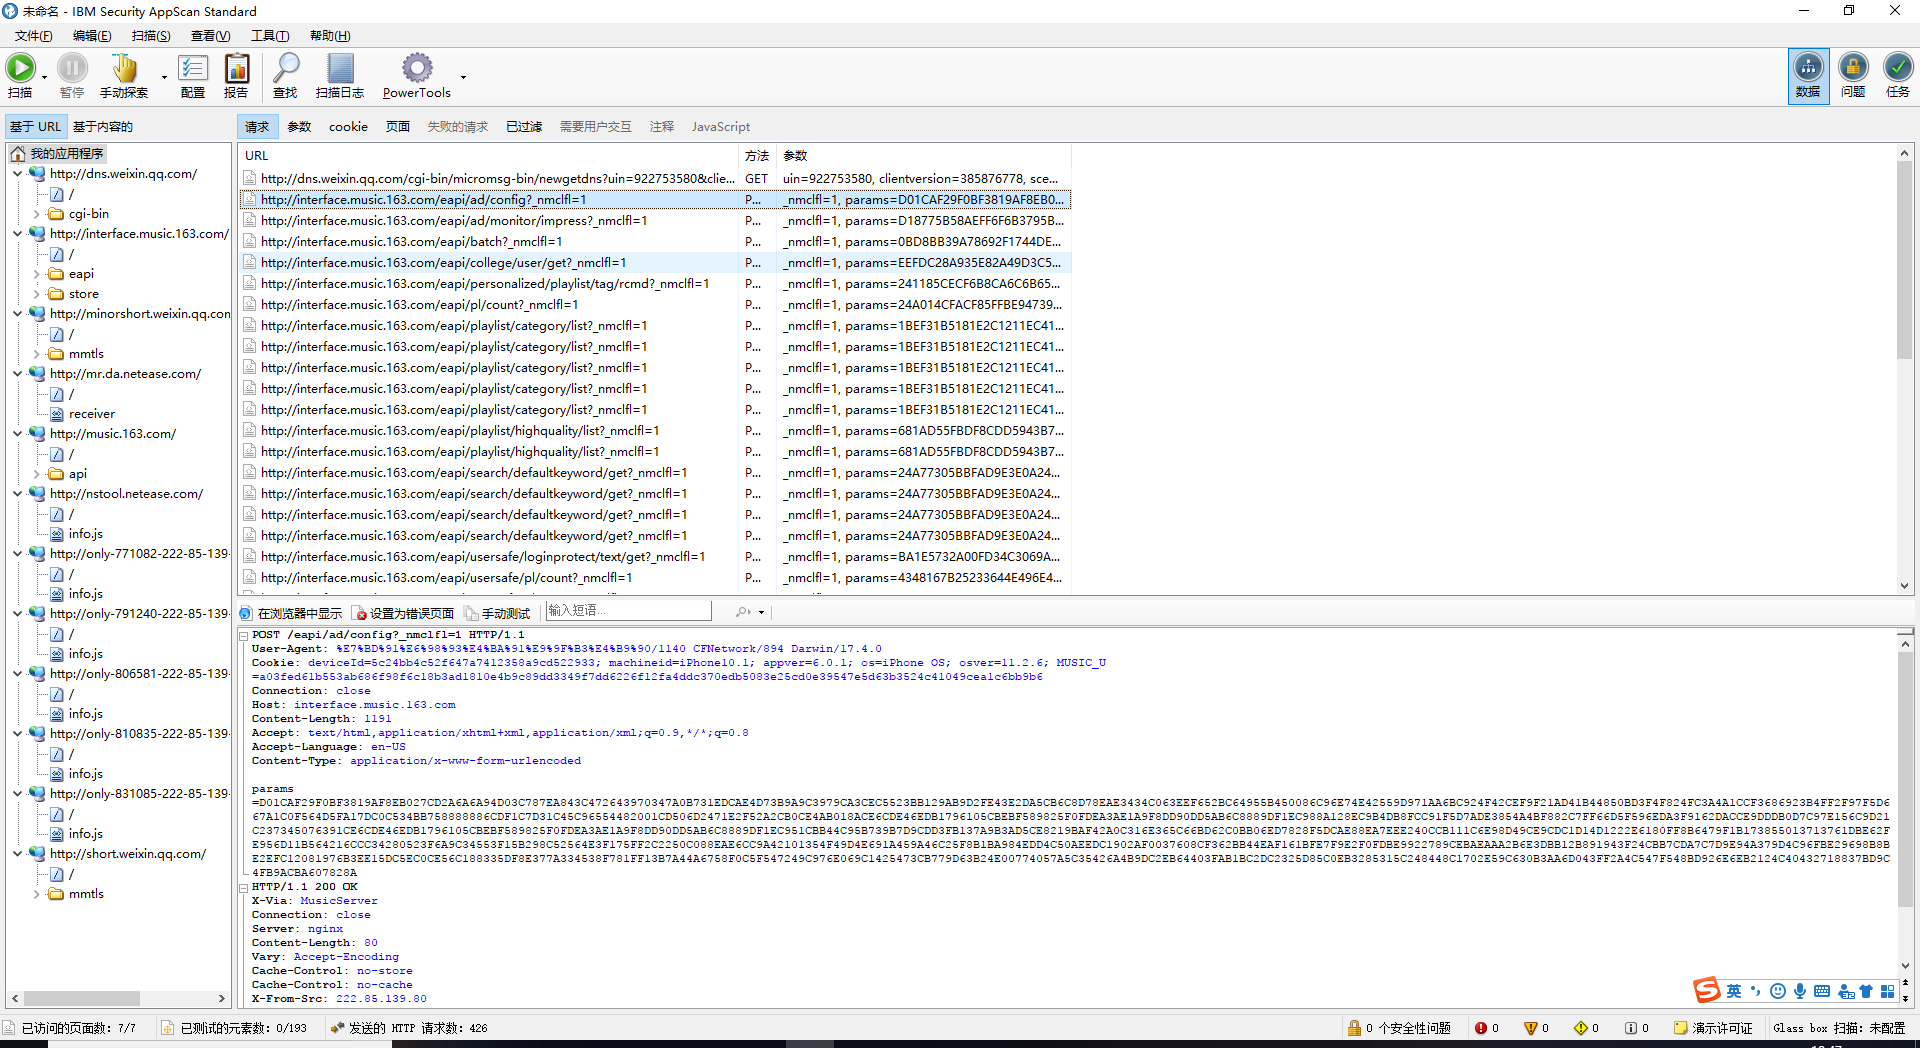The width and height of the screenshot is (1920, 1048).
Task: Collapse http://dns.weixin.qq.com/ tree node
Action: click(x=17, y=174)
